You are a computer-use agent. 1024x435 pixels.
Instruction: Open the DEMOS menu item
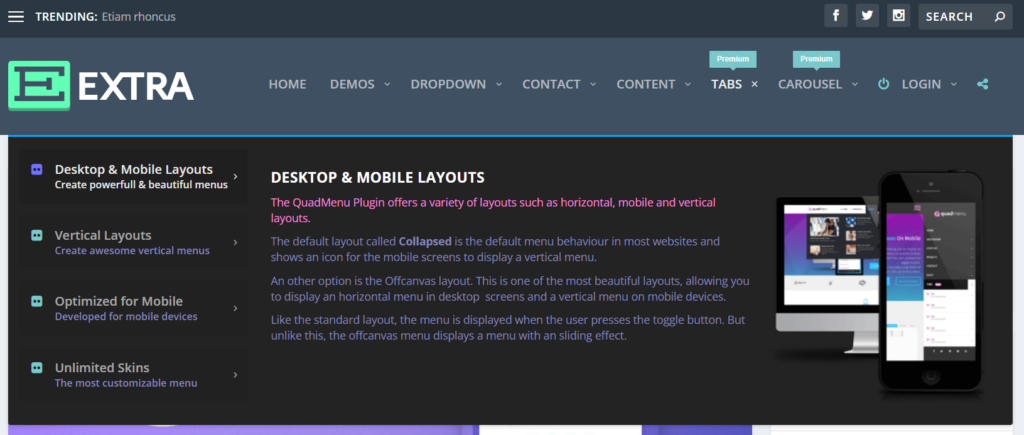(x=352, y=84)
